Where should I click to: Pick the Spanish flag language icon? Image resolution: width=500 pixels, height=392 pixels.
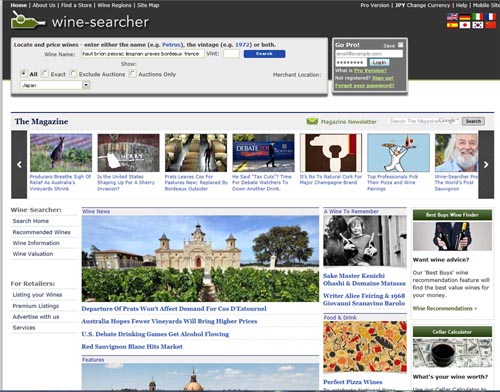coord(452,25)
